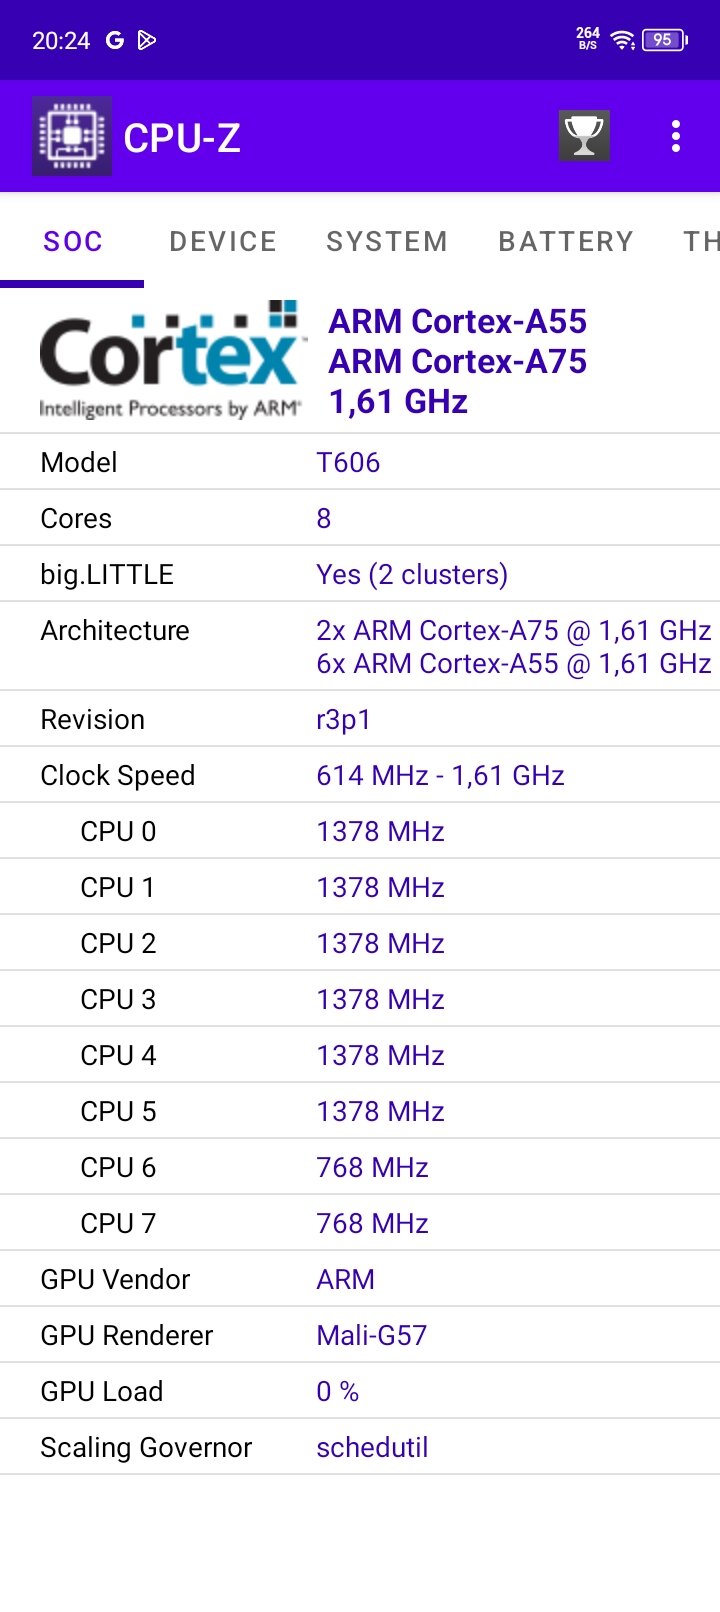The image size is (720, 1612).
Task: Tap the Architecture row
Action: (x=360, y=646)
